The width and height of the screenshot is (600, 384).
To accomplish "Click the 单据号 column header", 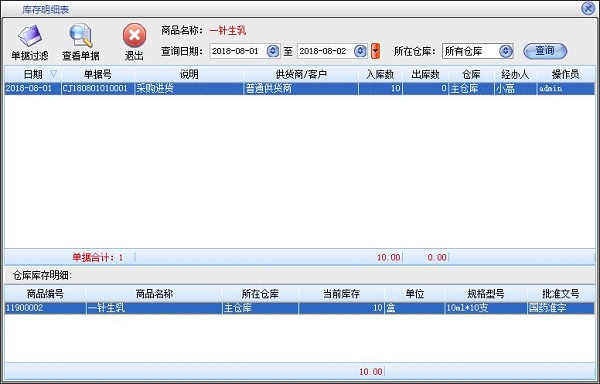I will coord(98,74).
